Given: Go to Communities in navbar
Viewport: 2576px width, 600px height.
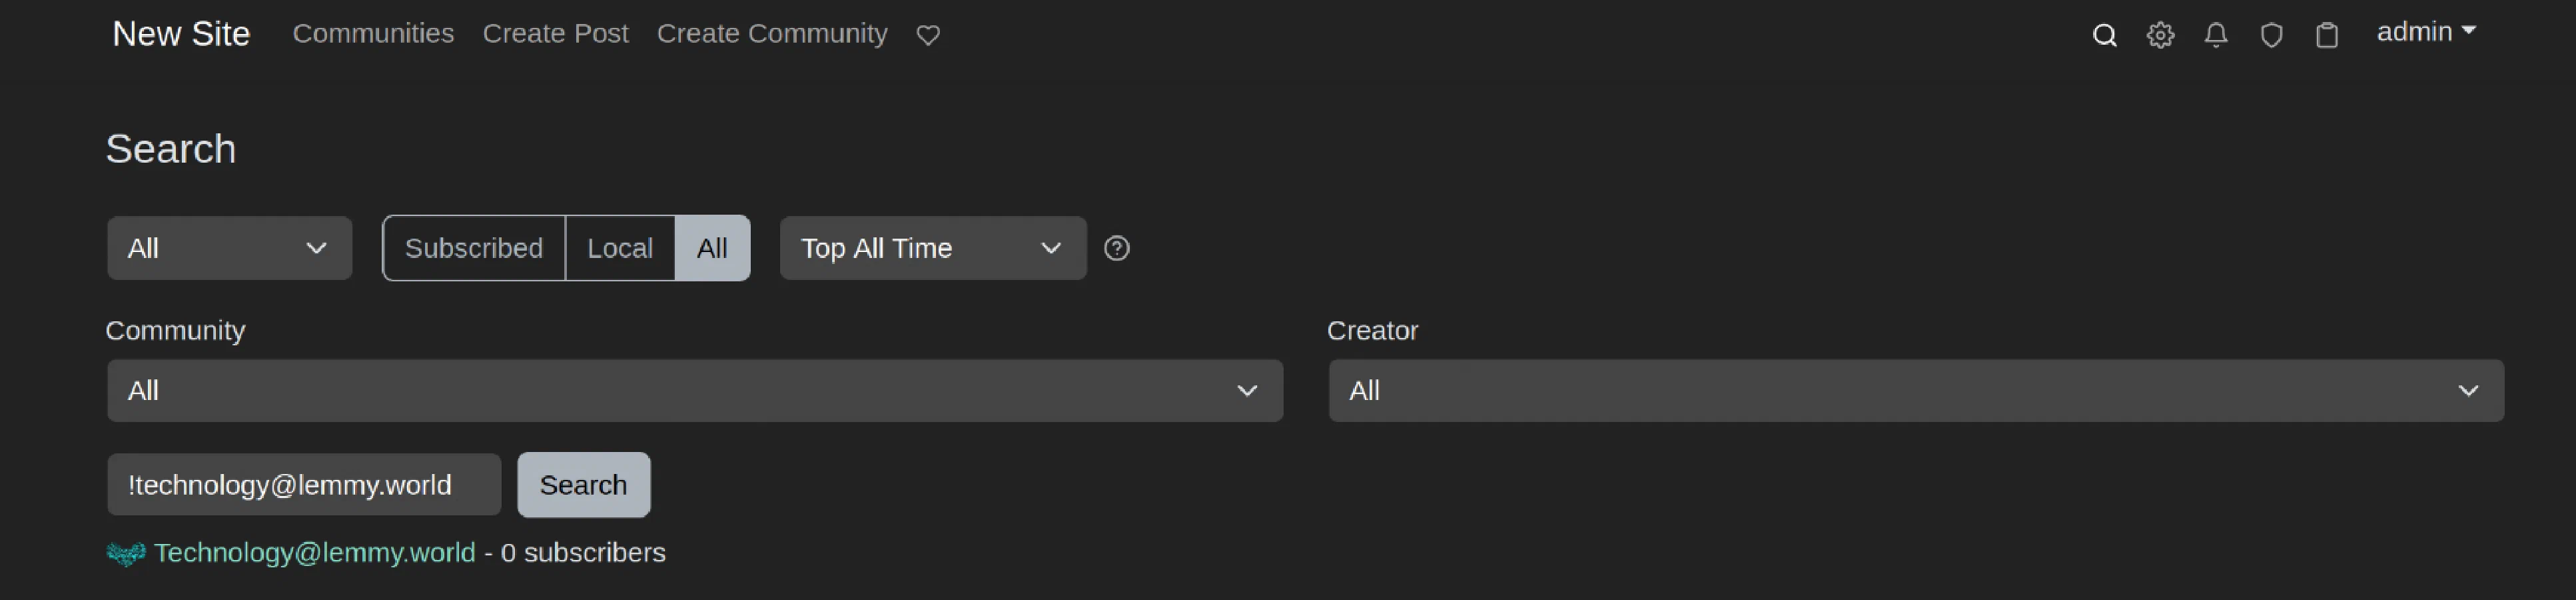Looking at the screenshot, I should [x=373, y=34].
